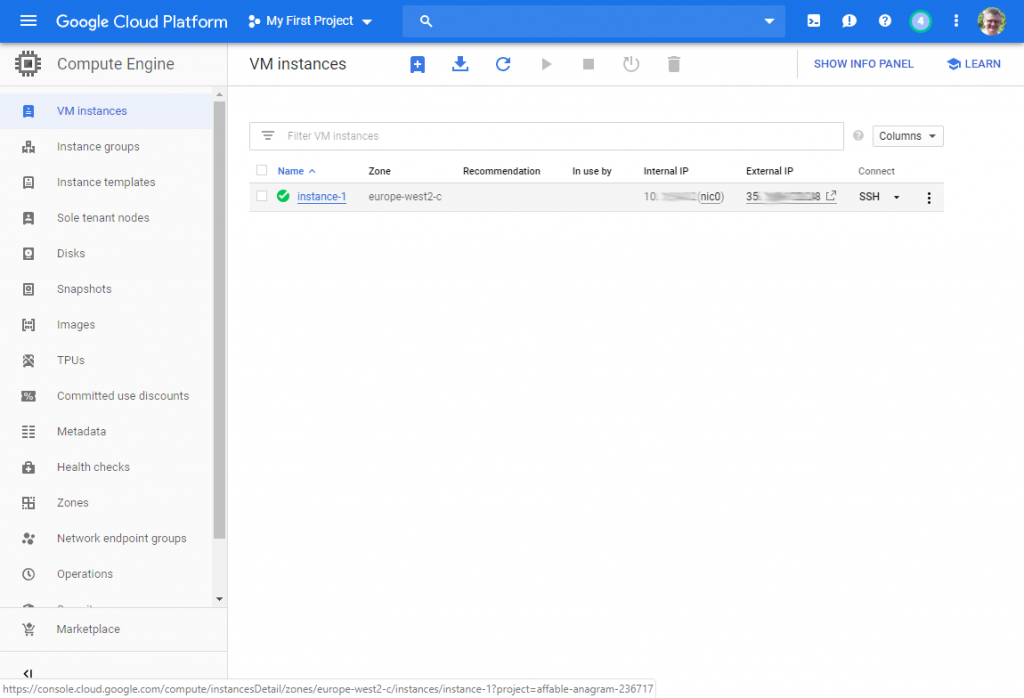
Task: Open notifications badge showing 4
Action: (x=920, y=21)
